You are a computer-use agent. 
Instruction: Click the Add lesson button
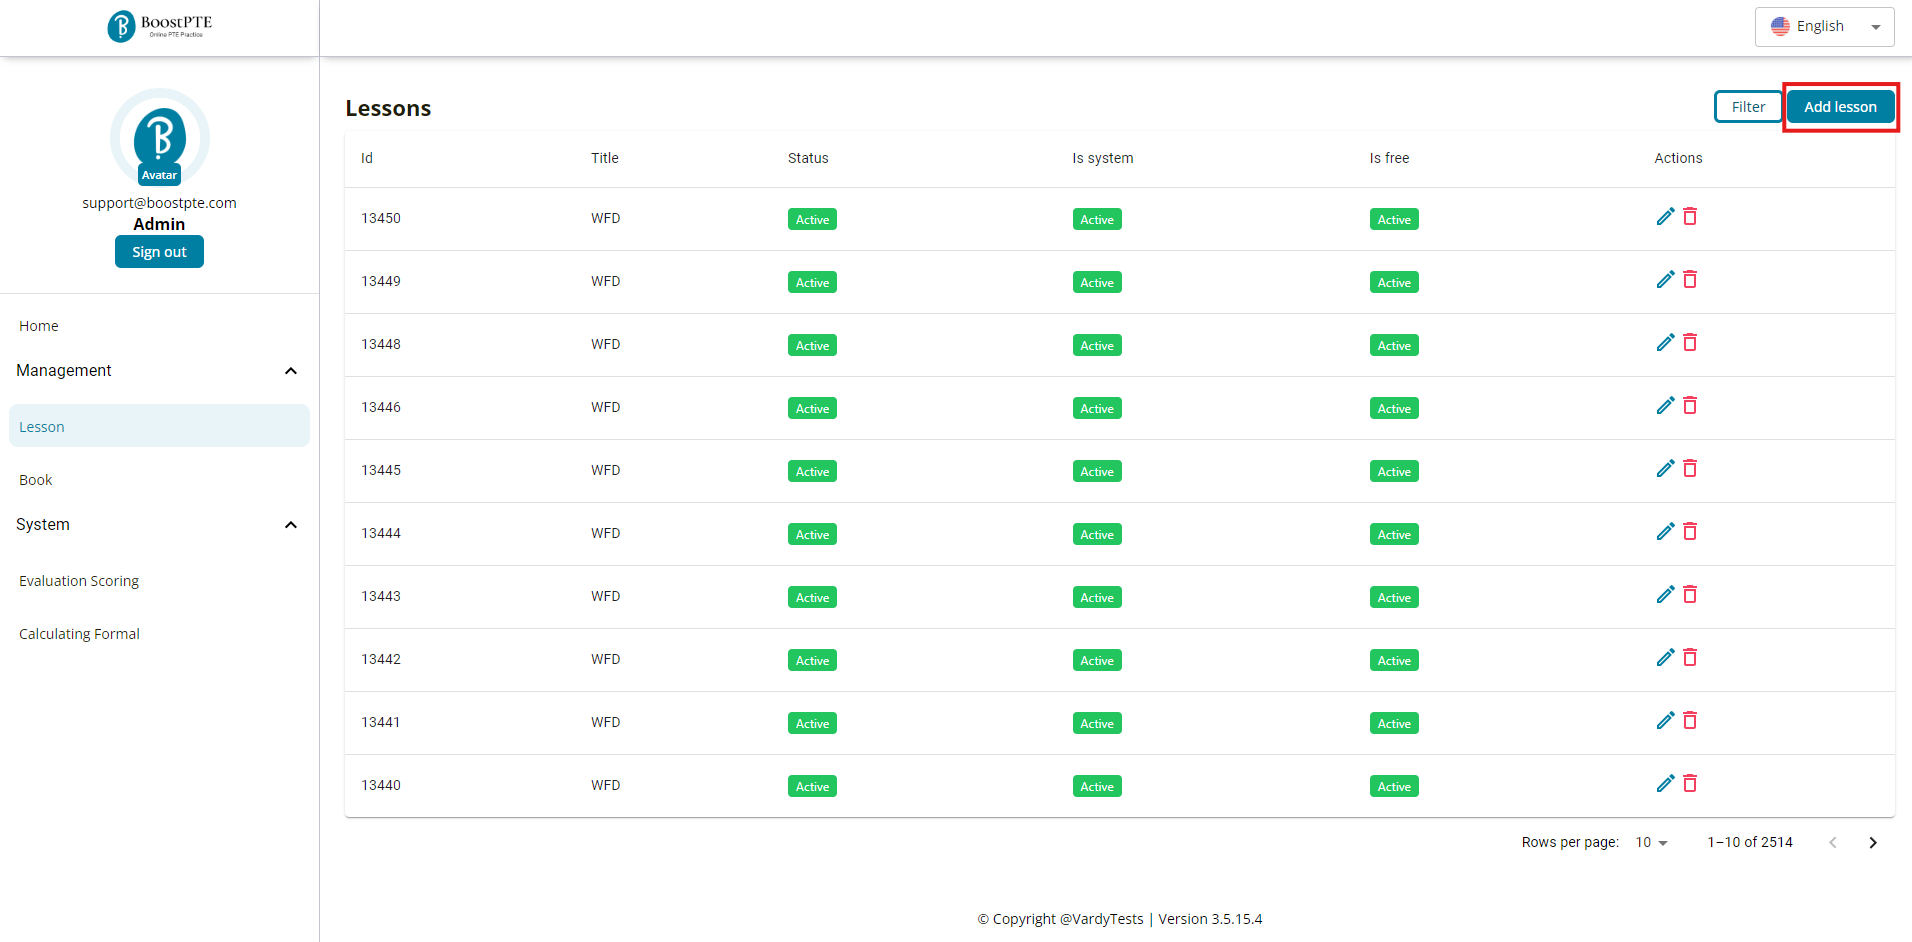click(1840, 107)
